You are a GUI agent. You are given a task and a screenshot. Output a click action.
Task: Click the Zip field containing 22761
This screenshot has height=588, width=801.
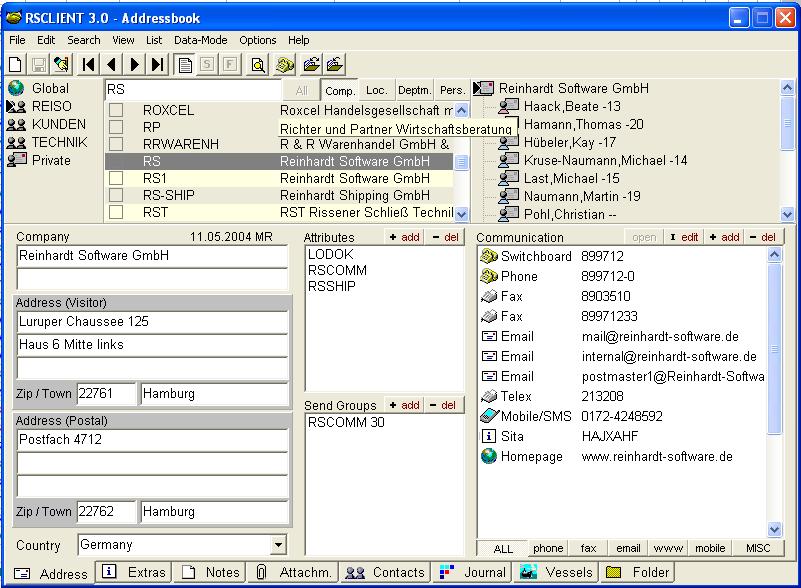tap(106, 393)
